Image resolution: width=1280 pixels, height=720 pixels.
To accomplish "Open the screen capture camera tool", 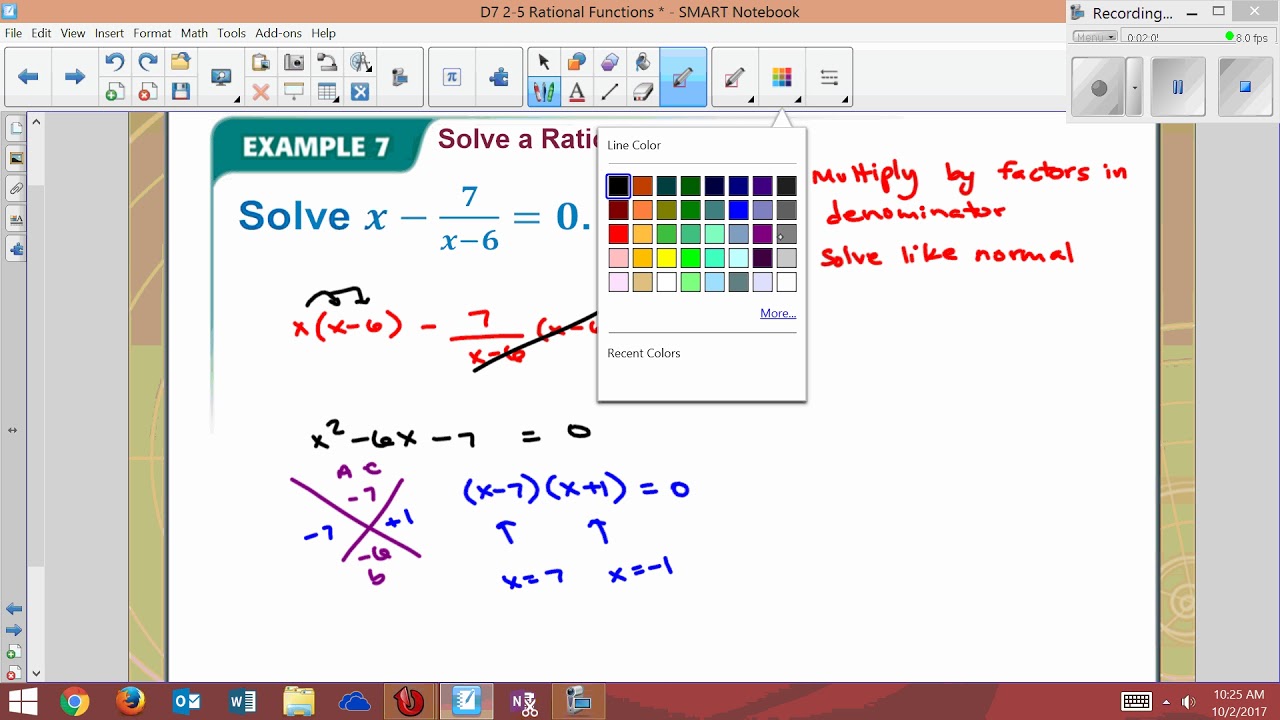I will point(294,62).
